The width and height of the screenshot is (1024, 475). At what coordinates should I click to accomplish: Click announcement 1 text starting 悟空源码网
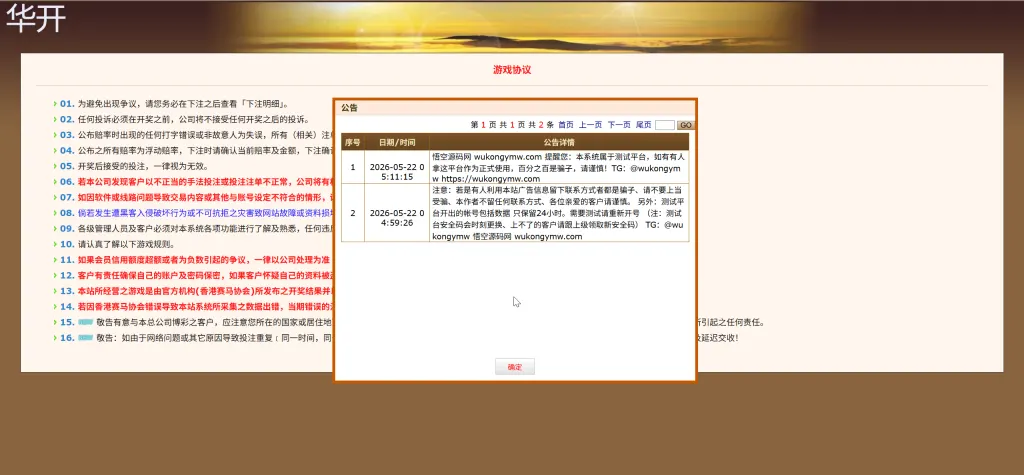(x=559, y=167)
